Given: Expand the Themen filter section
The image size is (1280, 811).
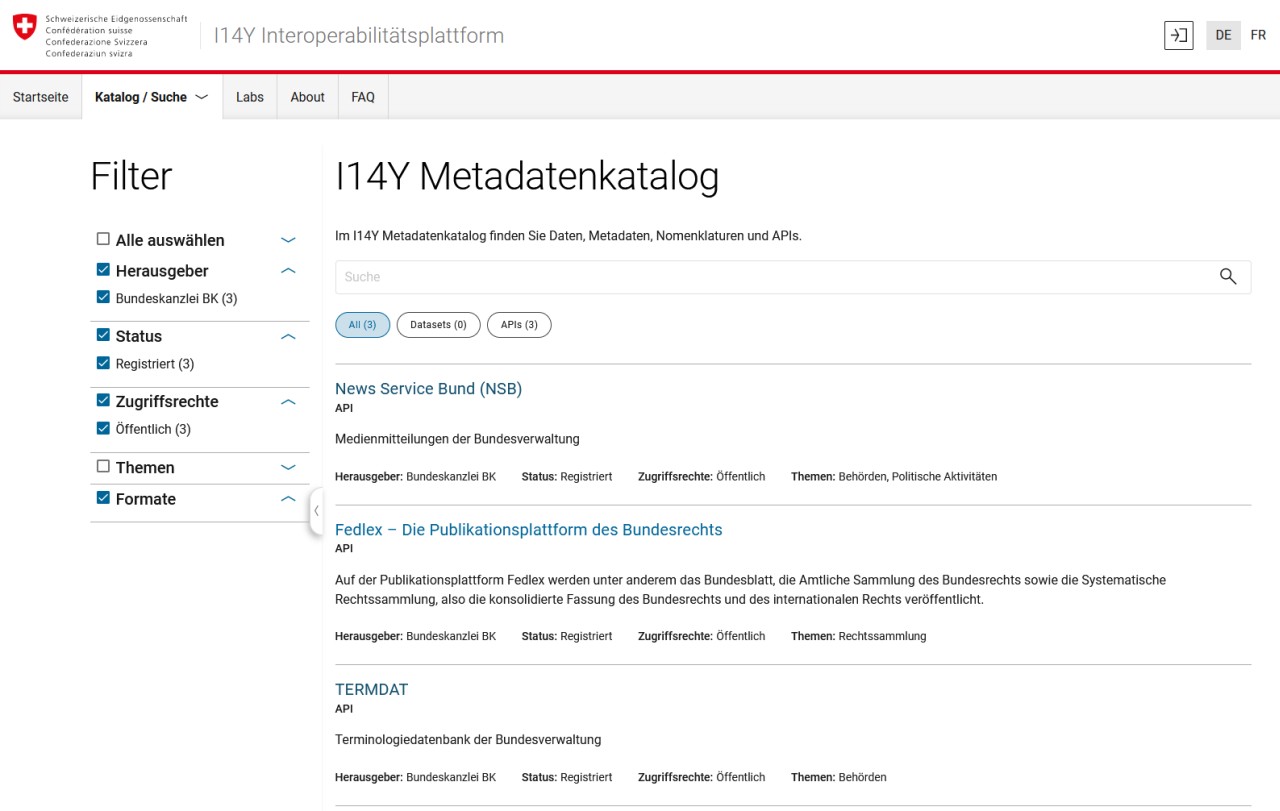Looking at the screenshot, I should coord(289,467).
